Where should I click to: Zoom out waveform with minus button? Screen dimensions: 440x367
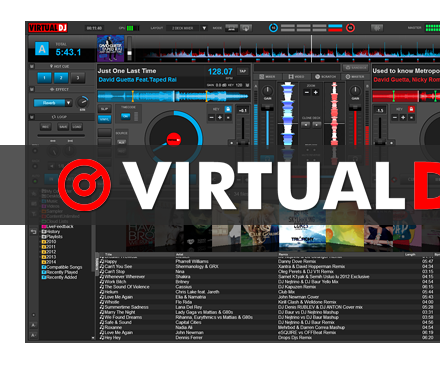click(307, 92)
